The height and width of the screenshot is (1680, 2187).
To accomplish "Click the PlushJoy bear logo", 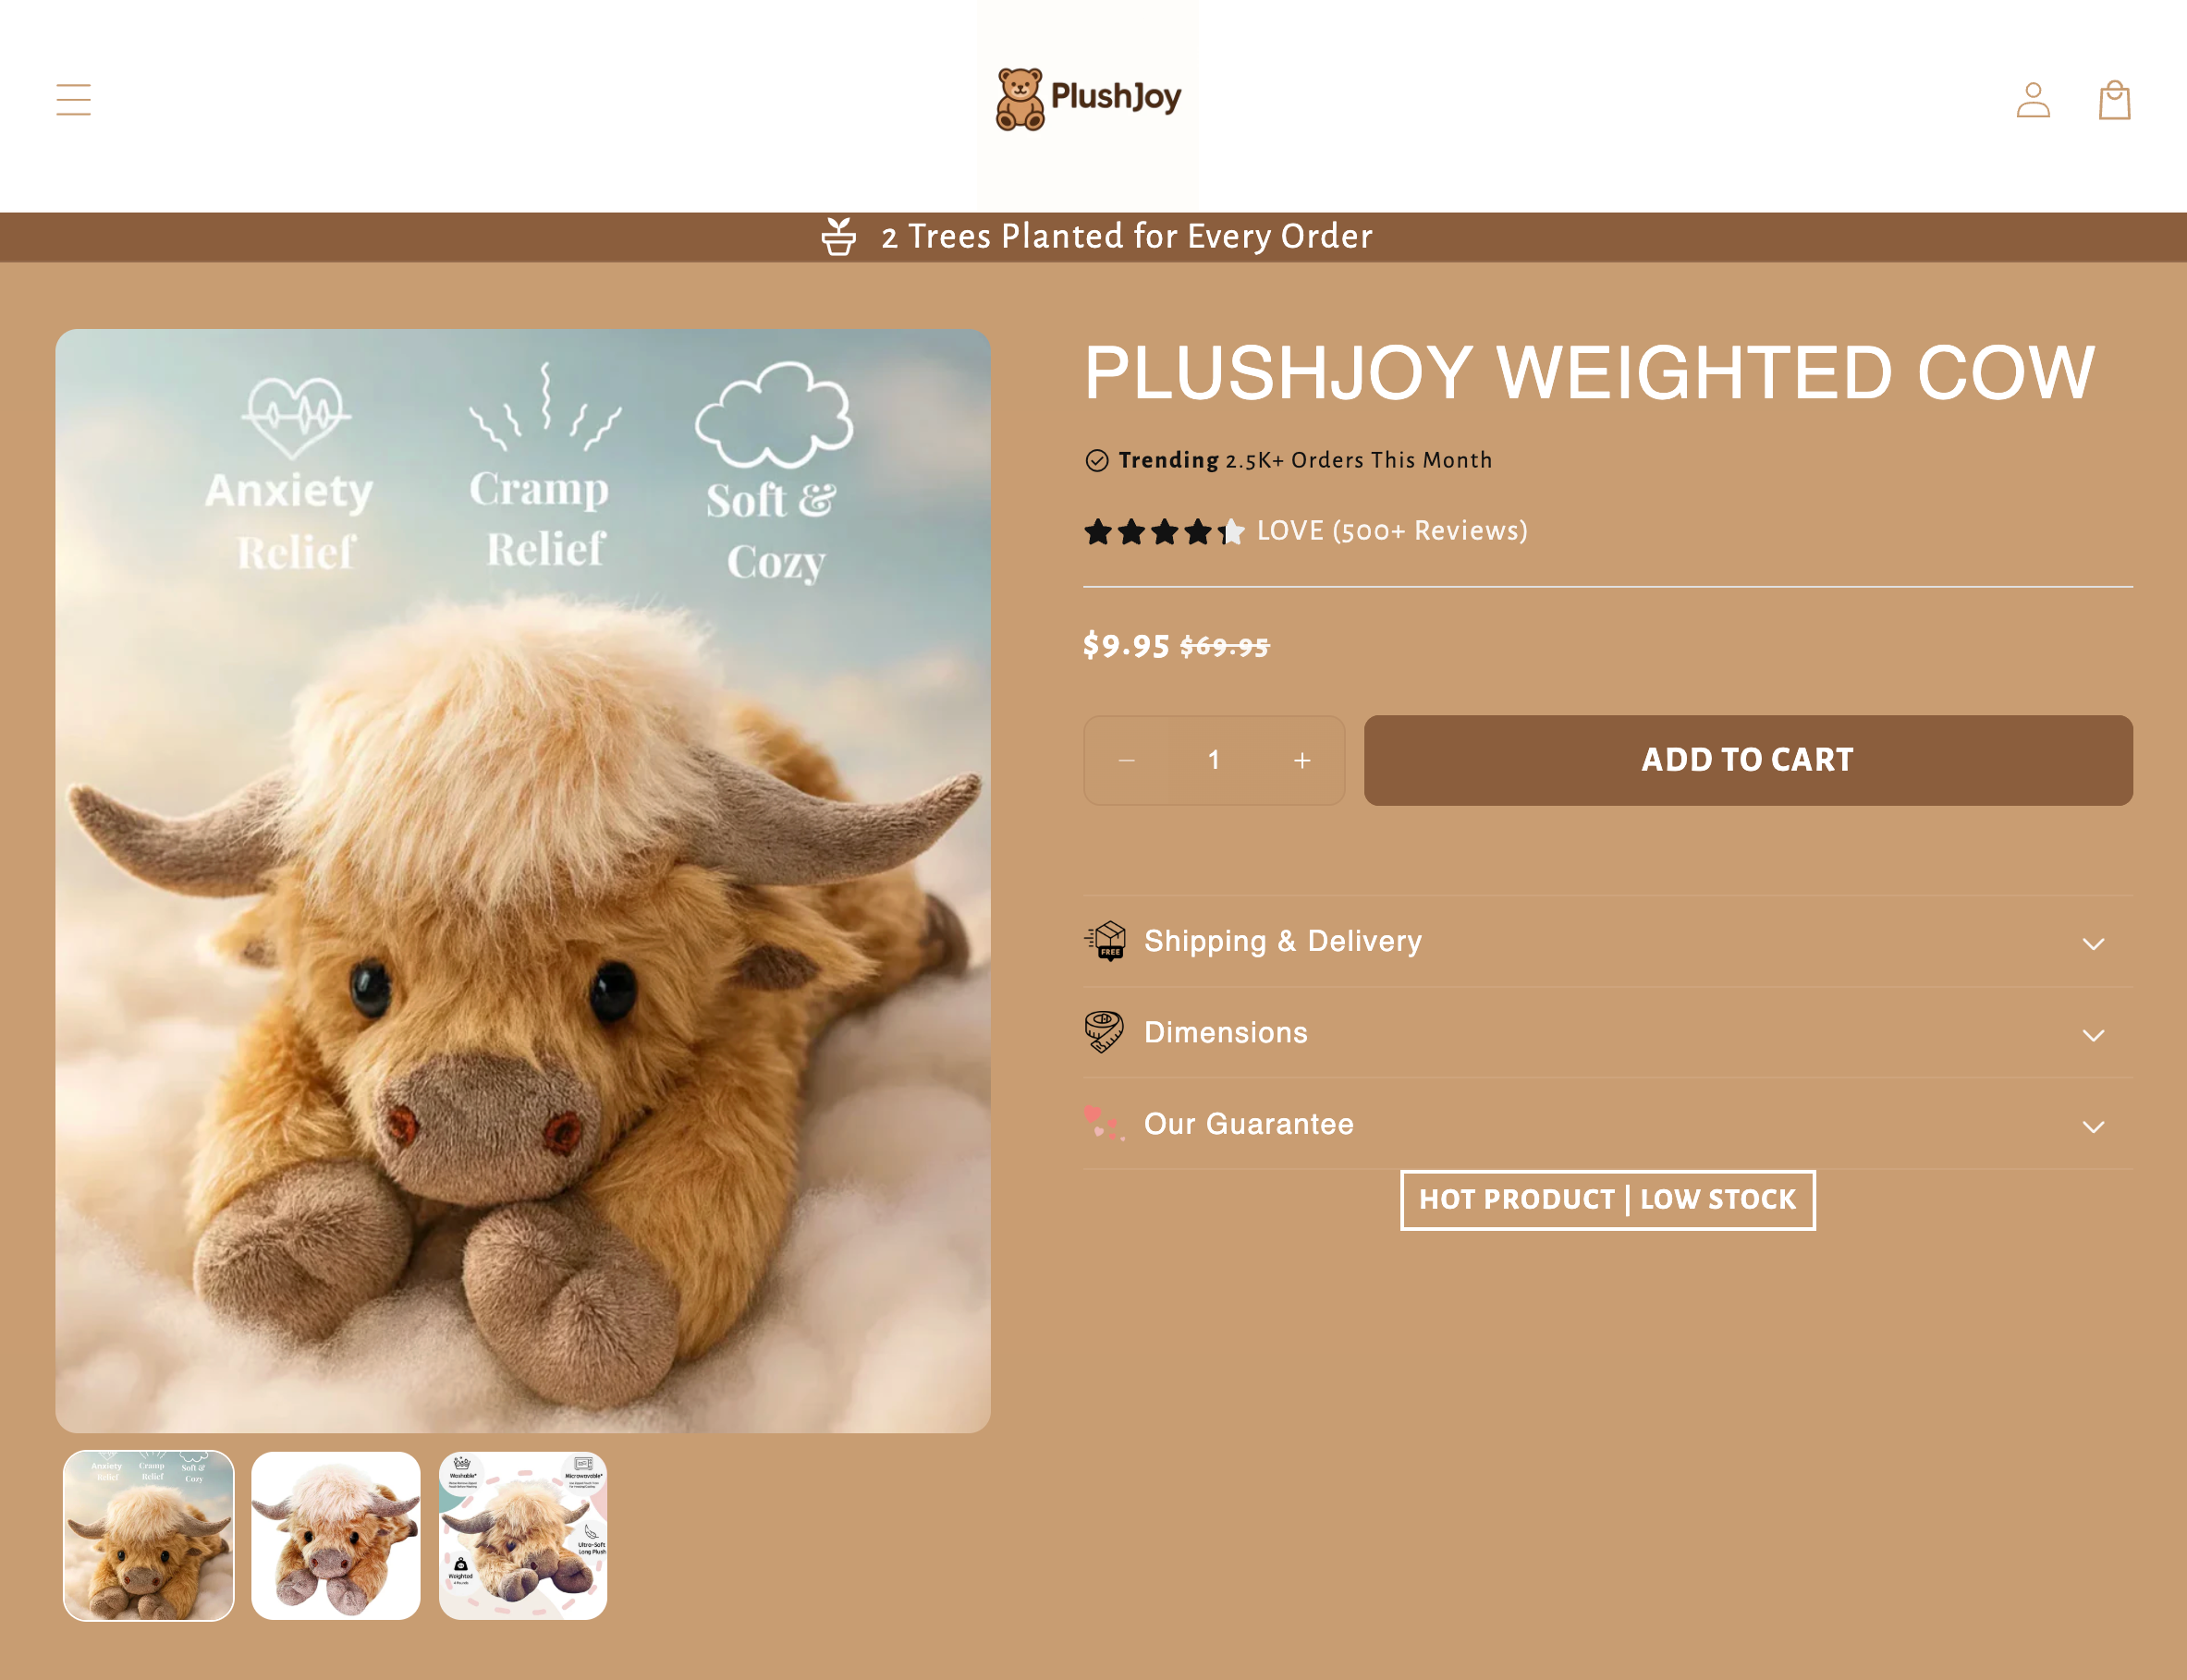I will coord(1088,98).
